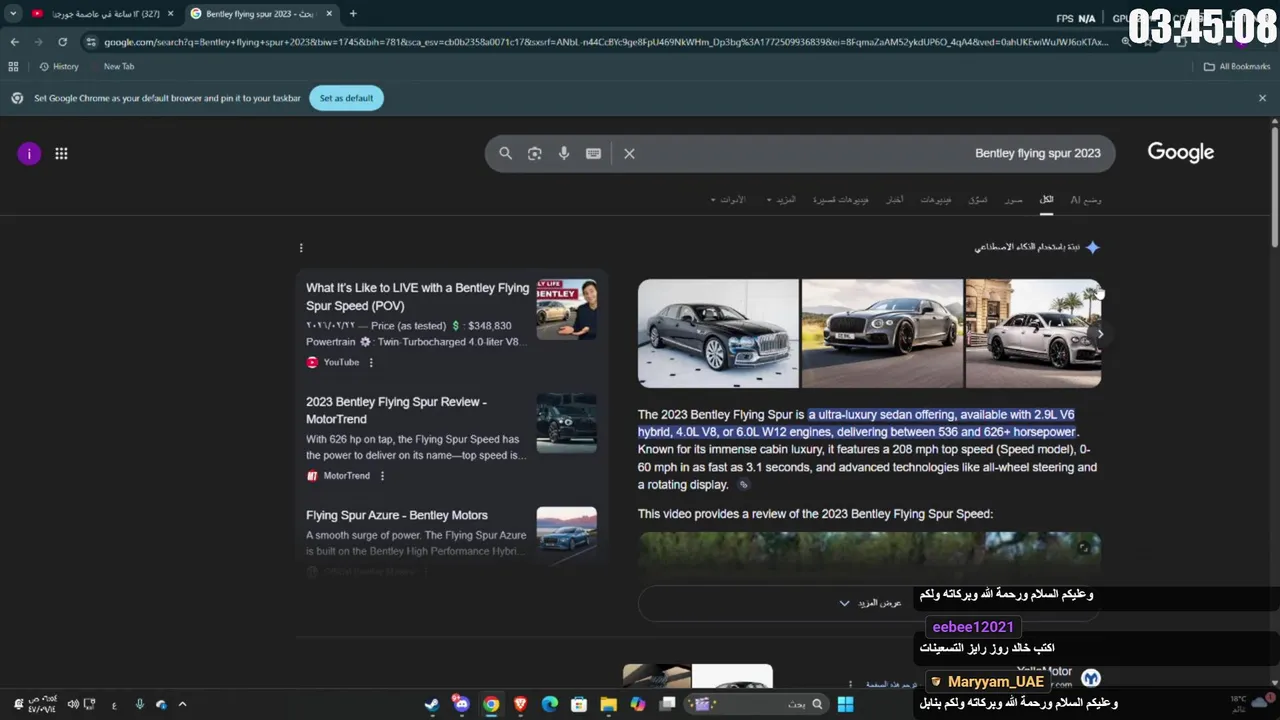1280x720 pixels.
Task: Click the Set as default button
Action: tap(346, 98)
